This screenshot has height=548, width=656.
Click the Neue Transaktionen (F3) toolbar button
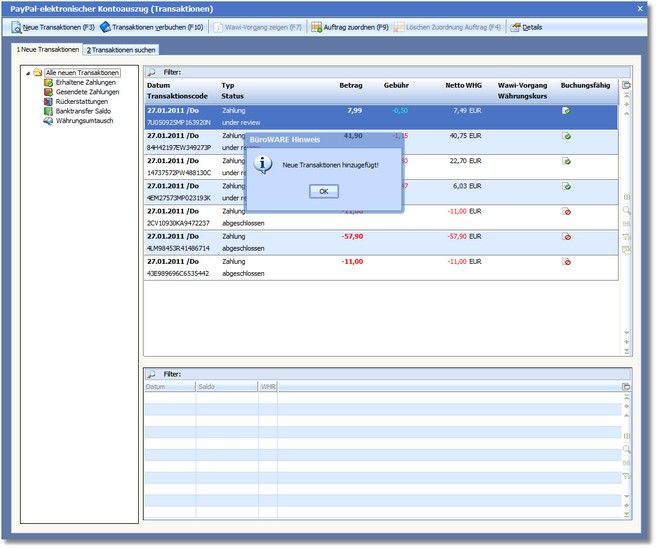coord(53,27)
